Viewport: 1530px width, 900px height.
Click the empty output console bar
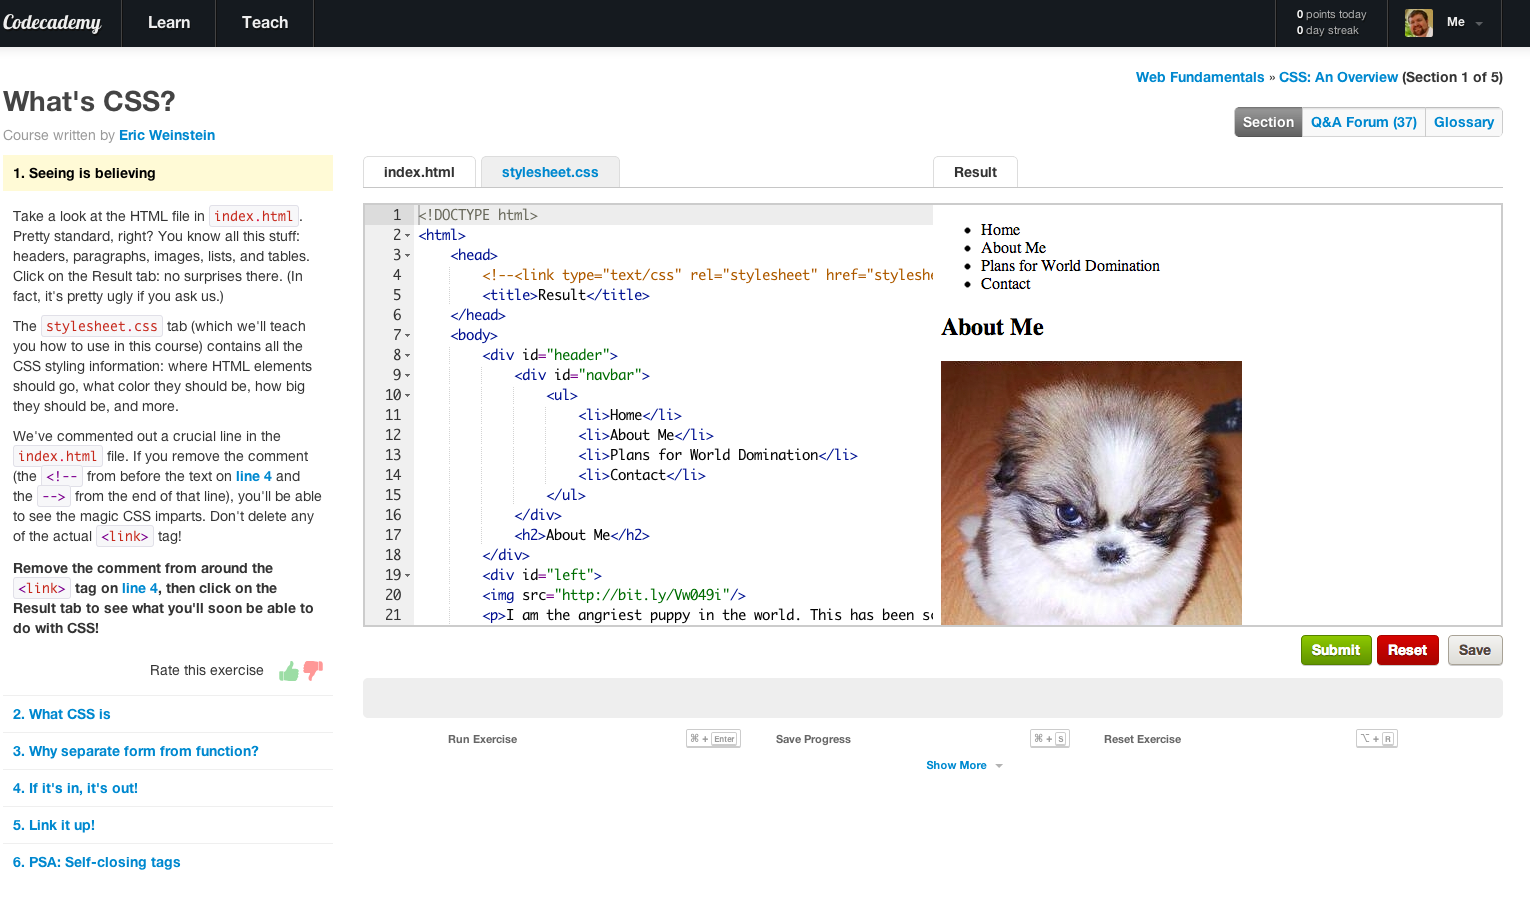tap(932, 698)
